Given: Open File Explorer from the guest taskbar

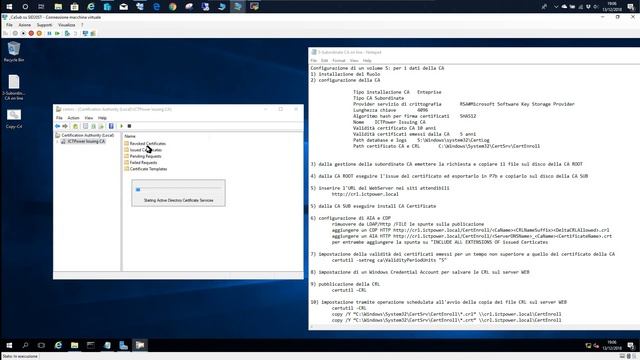Looking at the screenshot, I should pos(75,345).
